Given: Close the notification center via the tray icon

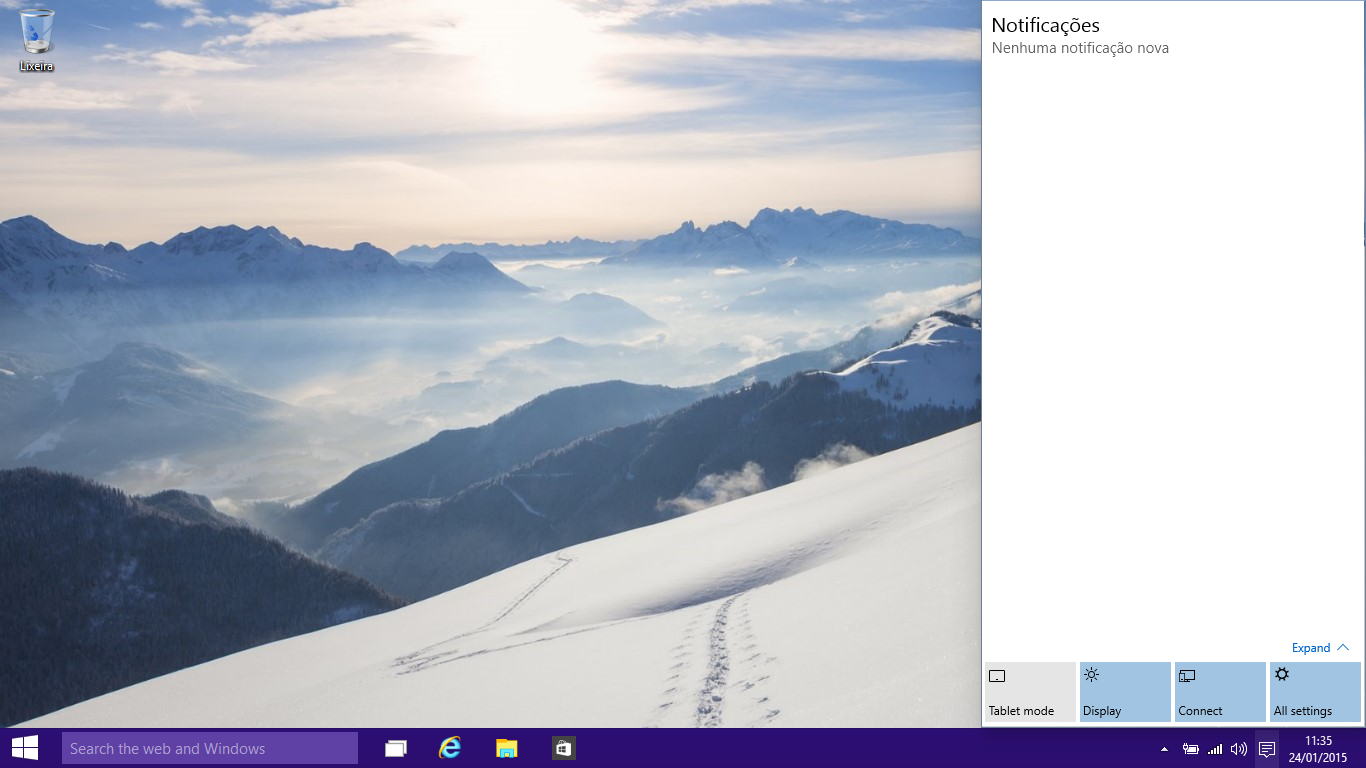Looking at the screenshot, I should coord(1267,749).
